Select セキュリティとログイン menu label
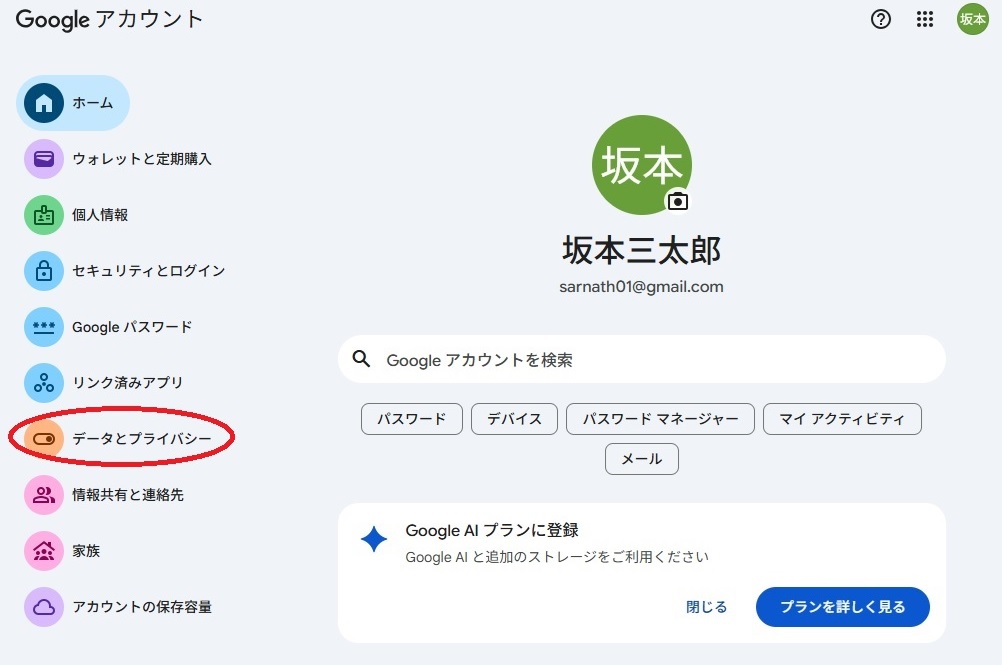The height and width of the screenshot is (665, 1002). pos(149,271)
